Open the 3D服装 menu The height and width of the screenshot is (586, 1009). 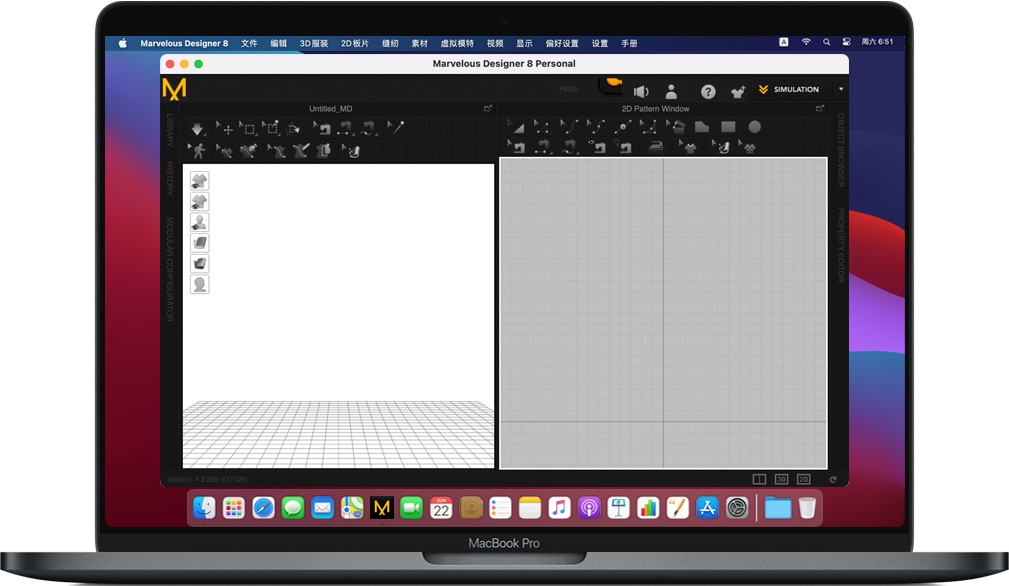coord(313,43)
